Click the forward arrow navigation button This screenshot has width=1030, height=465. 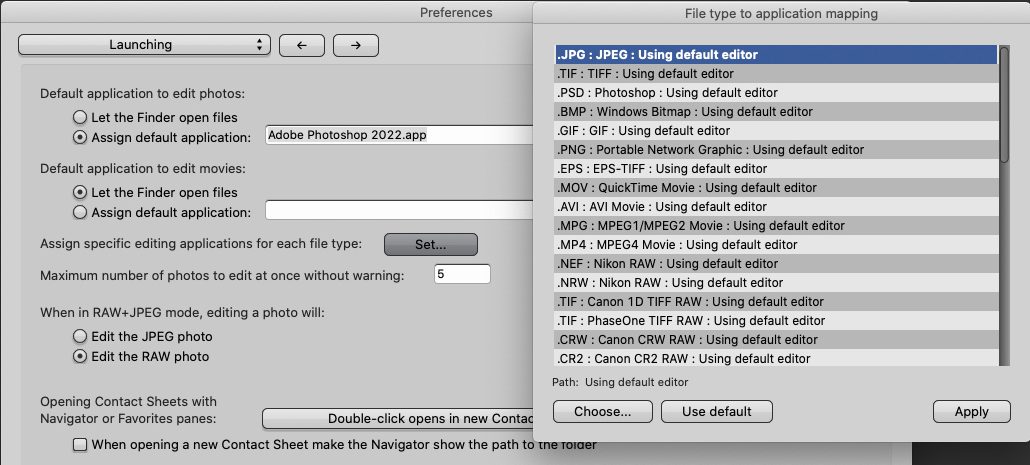click(x=355, y=45)
